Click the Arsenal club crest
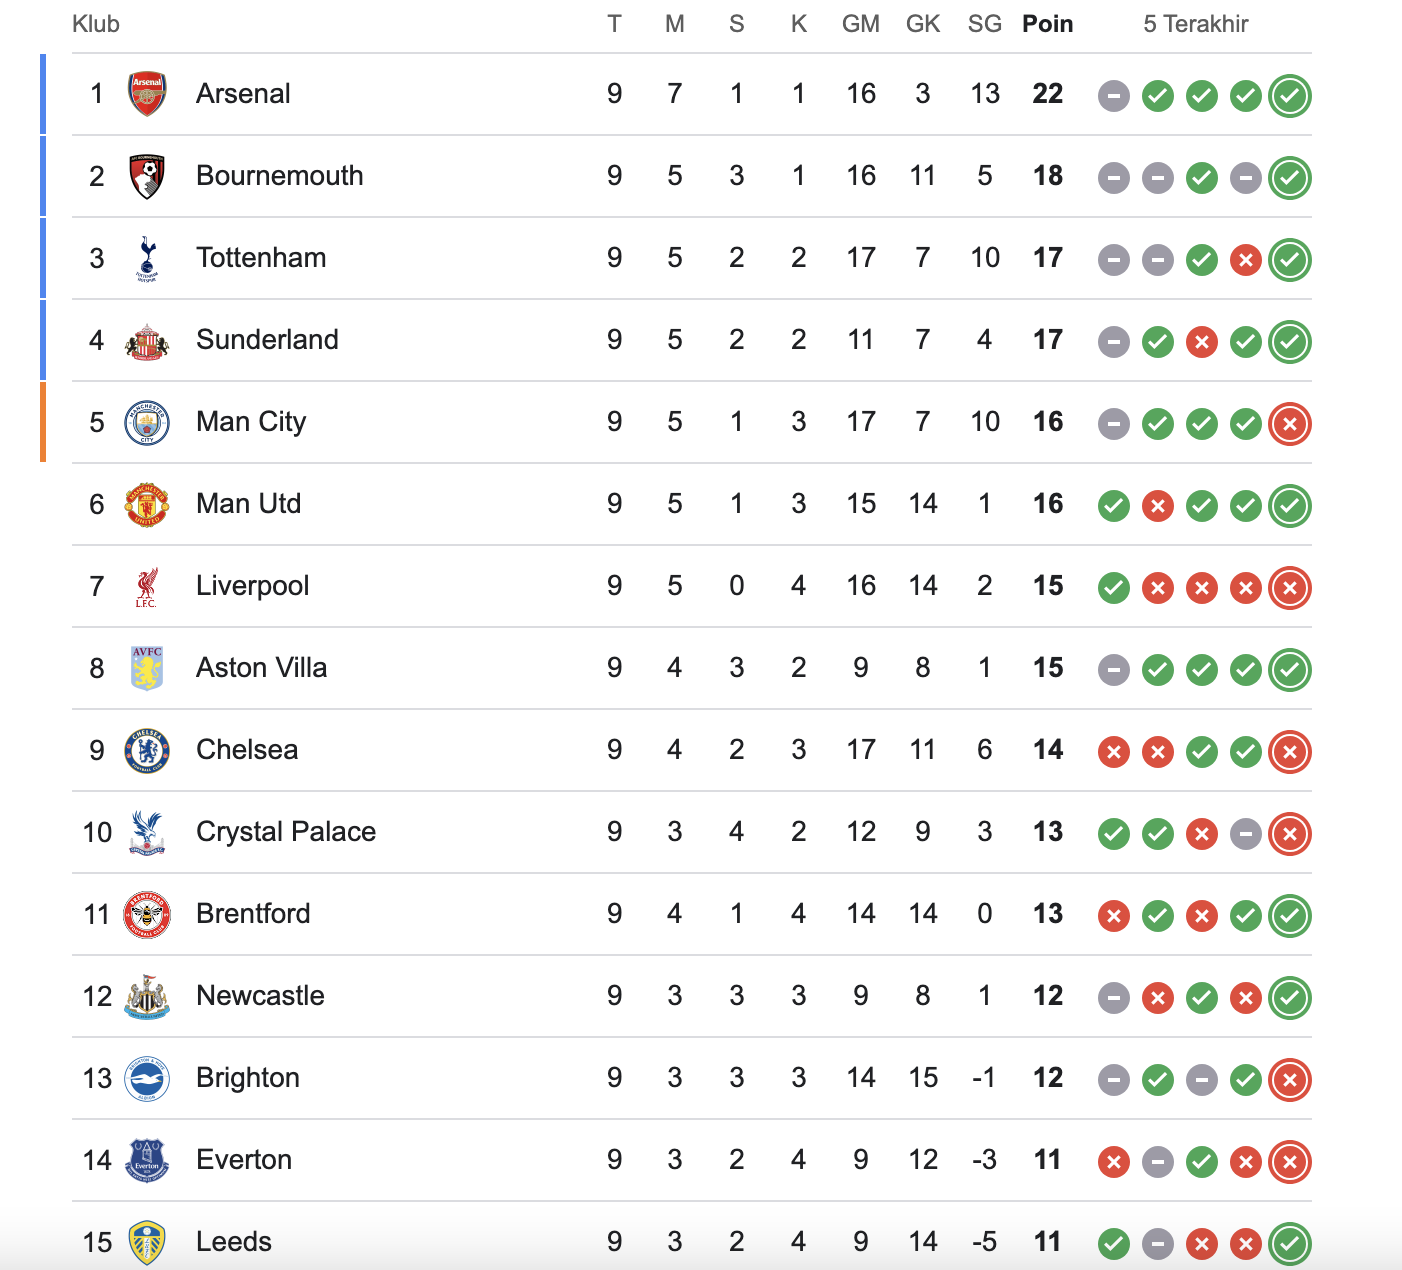The image size is (1402, 1270). tap(146, 93)
